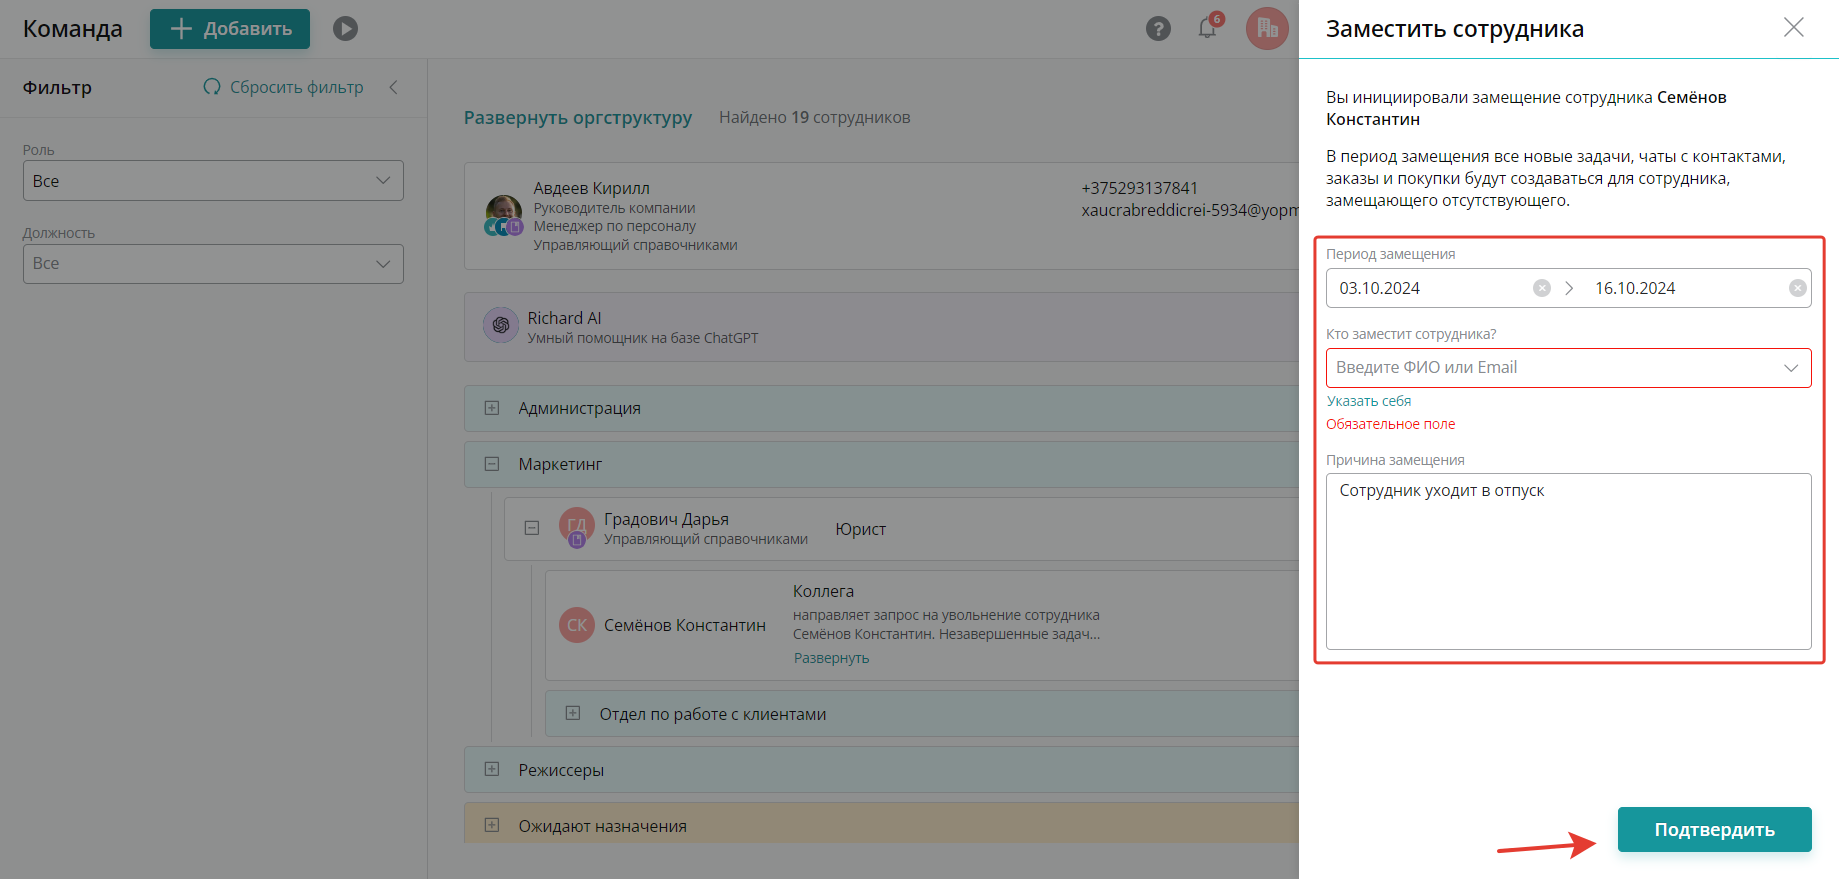Click the phone number +375293137841

pyautogui.click(x=1139, y=188)
